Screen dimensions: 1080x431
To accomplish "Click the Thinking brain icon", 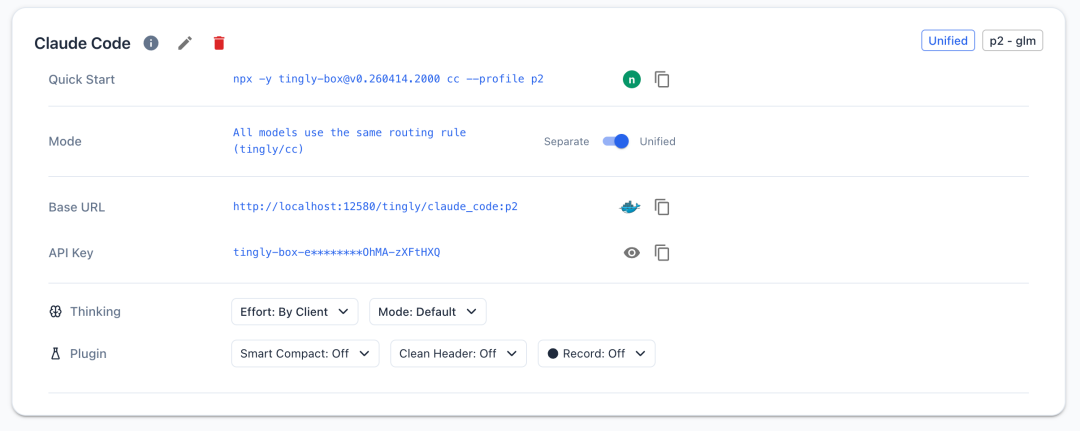I will click(x=56, y=312).
